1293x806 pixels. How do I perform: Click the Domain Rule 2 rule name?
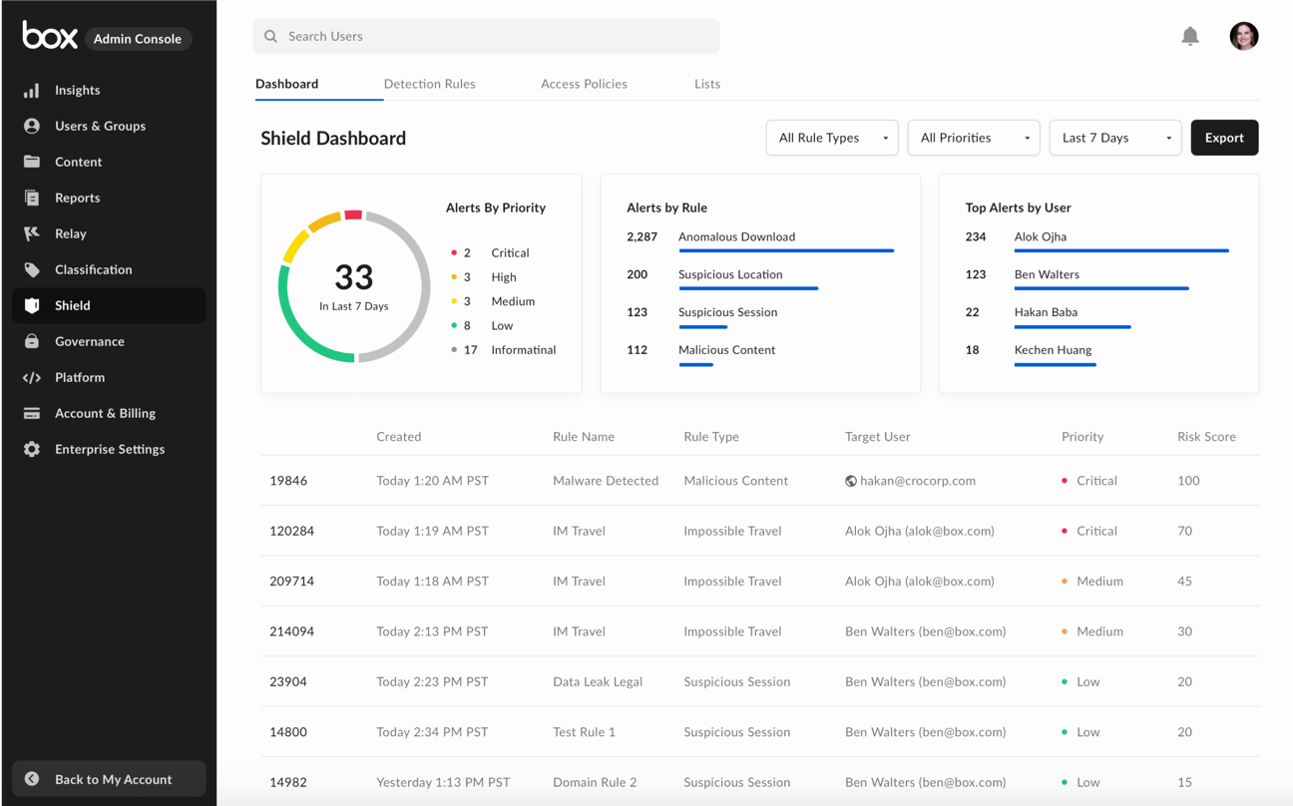point(595,782)
